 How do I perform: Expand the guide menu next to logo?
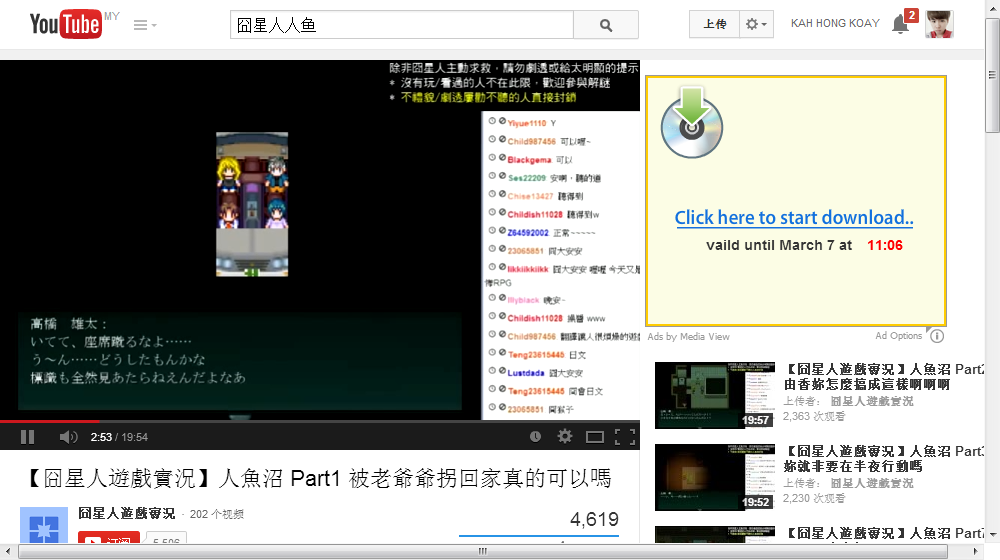[145, 25]
